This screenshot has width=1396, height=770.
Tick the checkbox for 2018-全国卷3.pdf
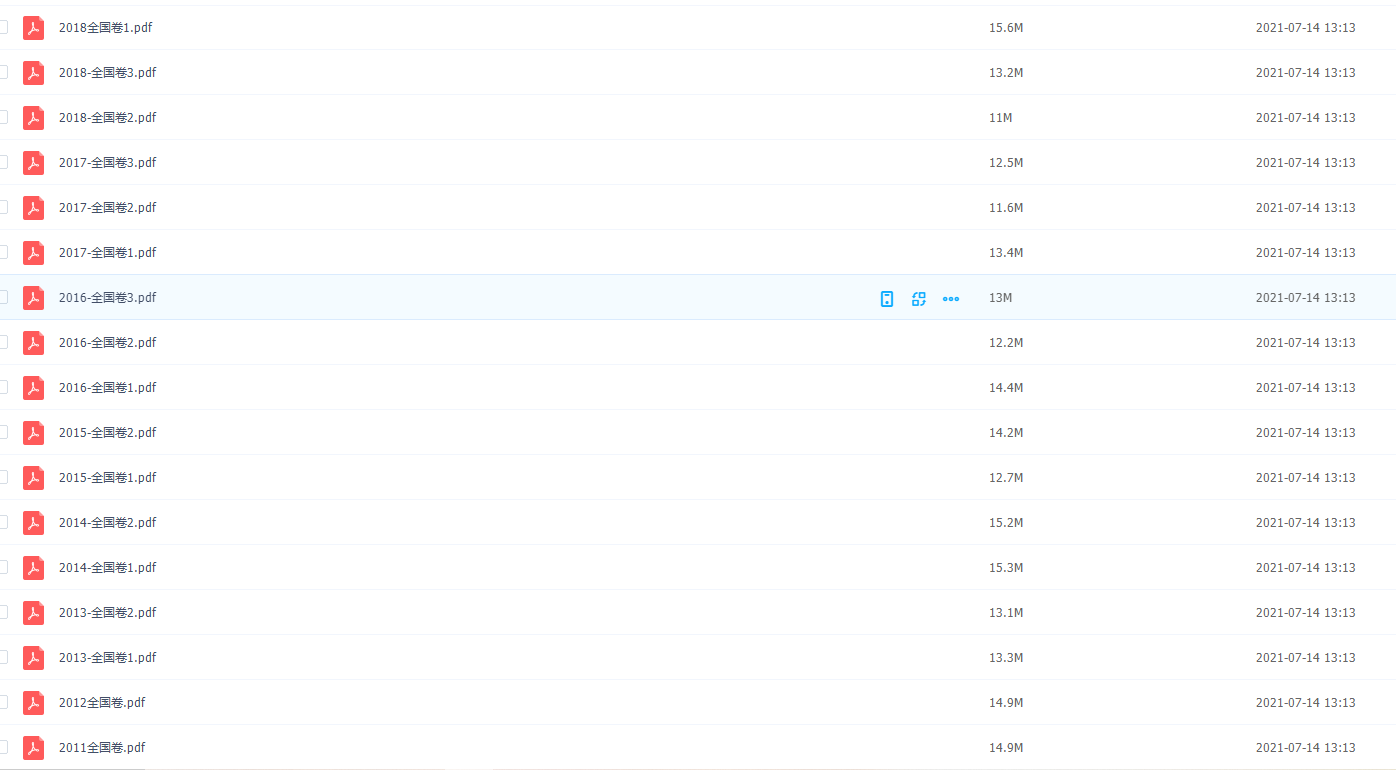[3, 73]
